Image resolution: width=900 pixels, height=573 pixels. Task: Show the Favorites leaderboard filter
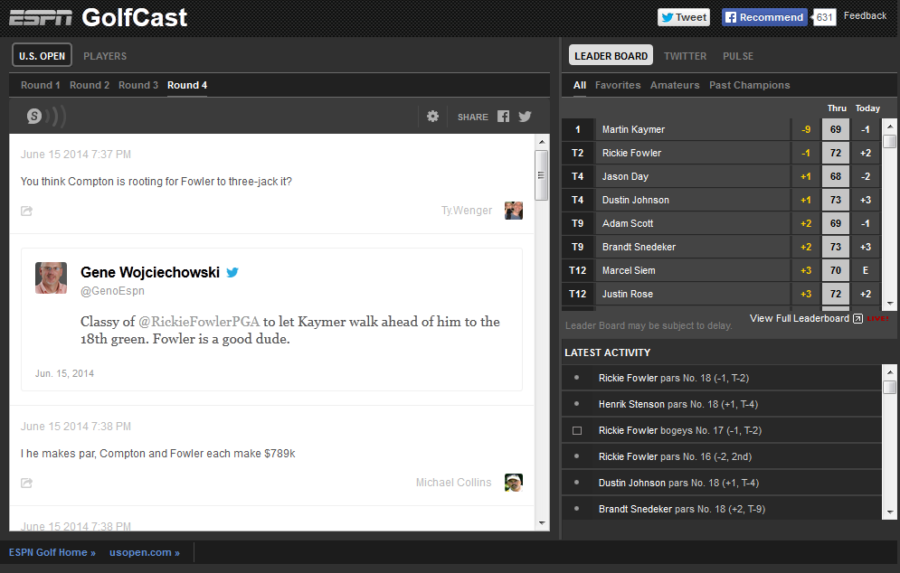coord(618,85)
